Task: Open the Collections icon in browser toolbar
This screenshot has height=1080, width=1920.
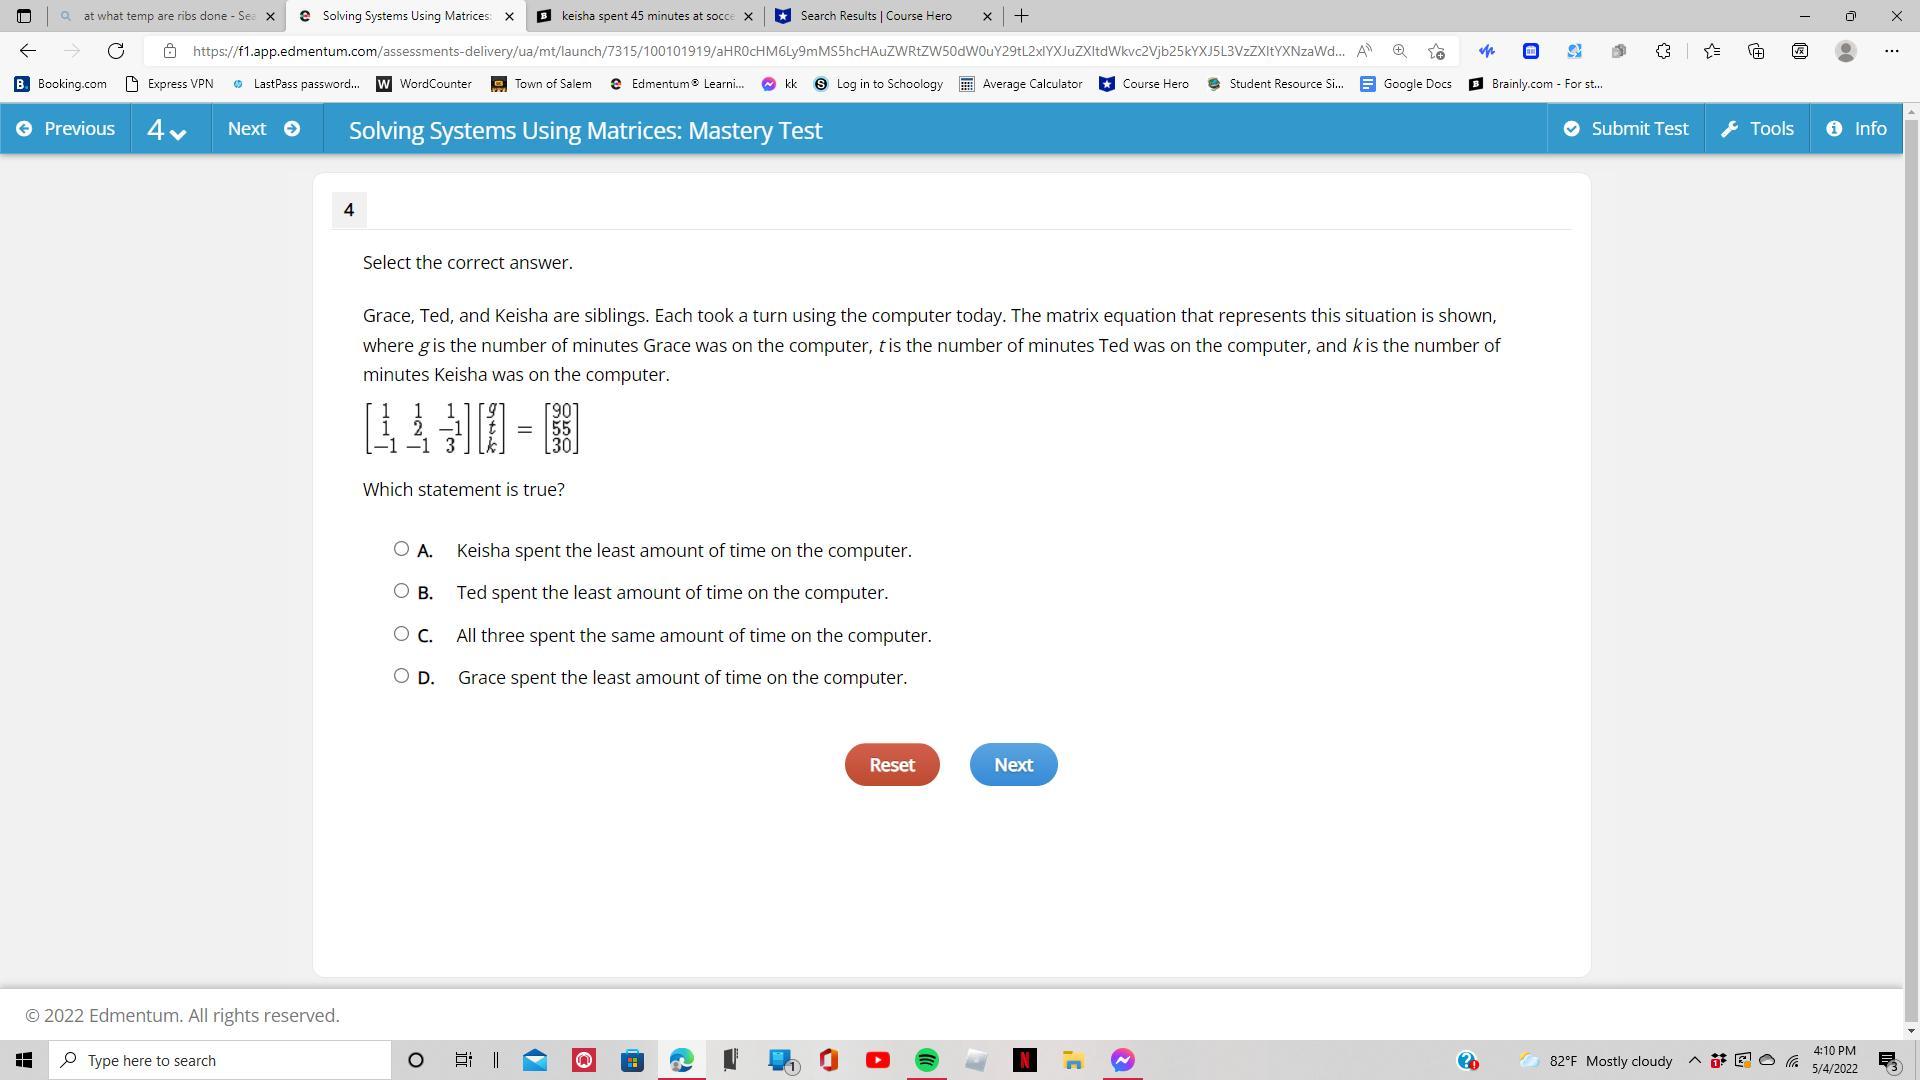Action: point(1756,51)
